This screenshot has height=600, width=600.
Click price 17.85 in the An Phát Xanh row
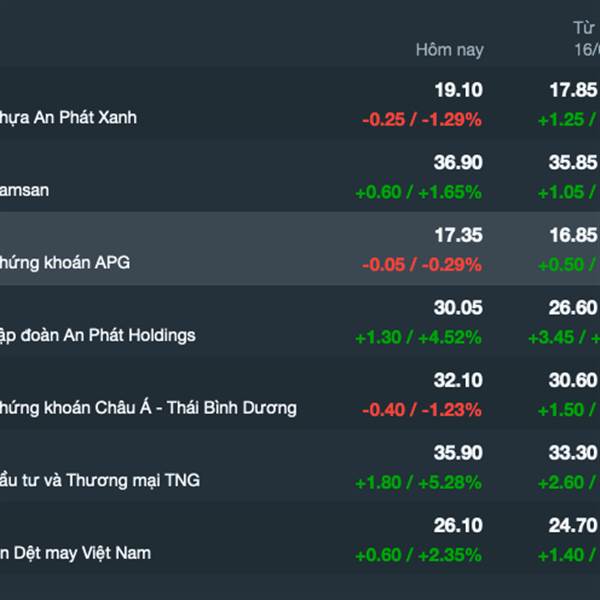573,90
